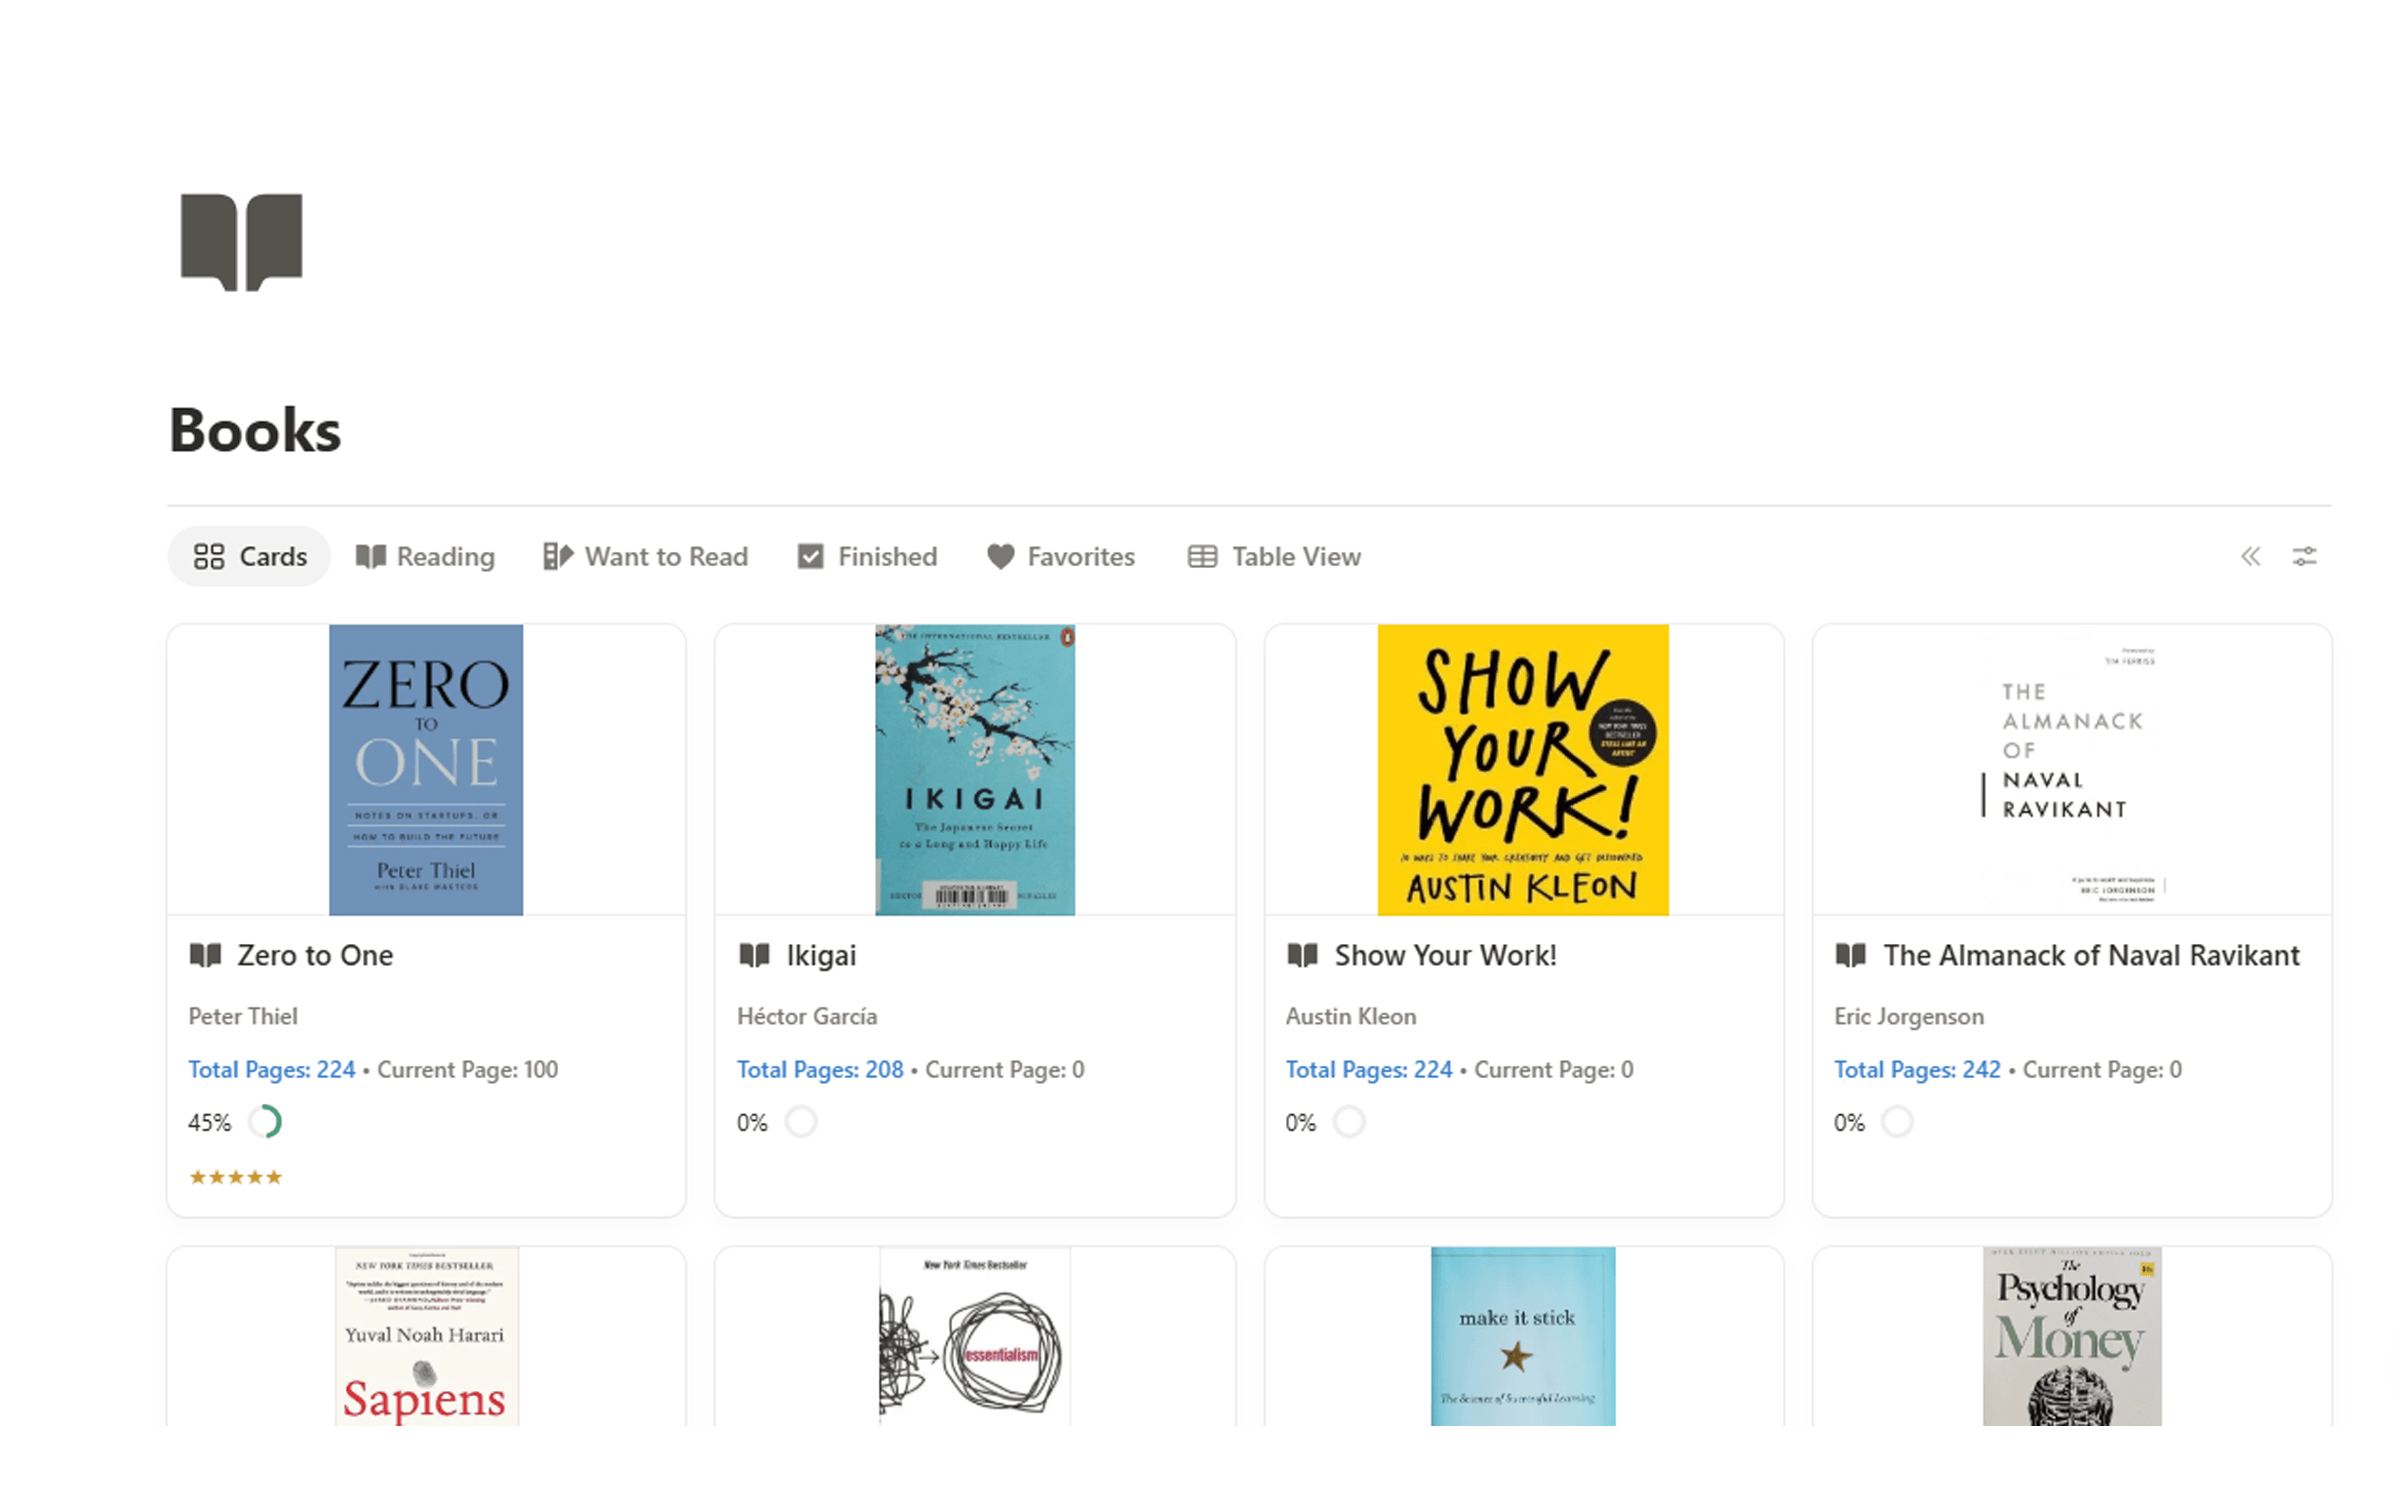Click the Books page heading

(255, 430)
